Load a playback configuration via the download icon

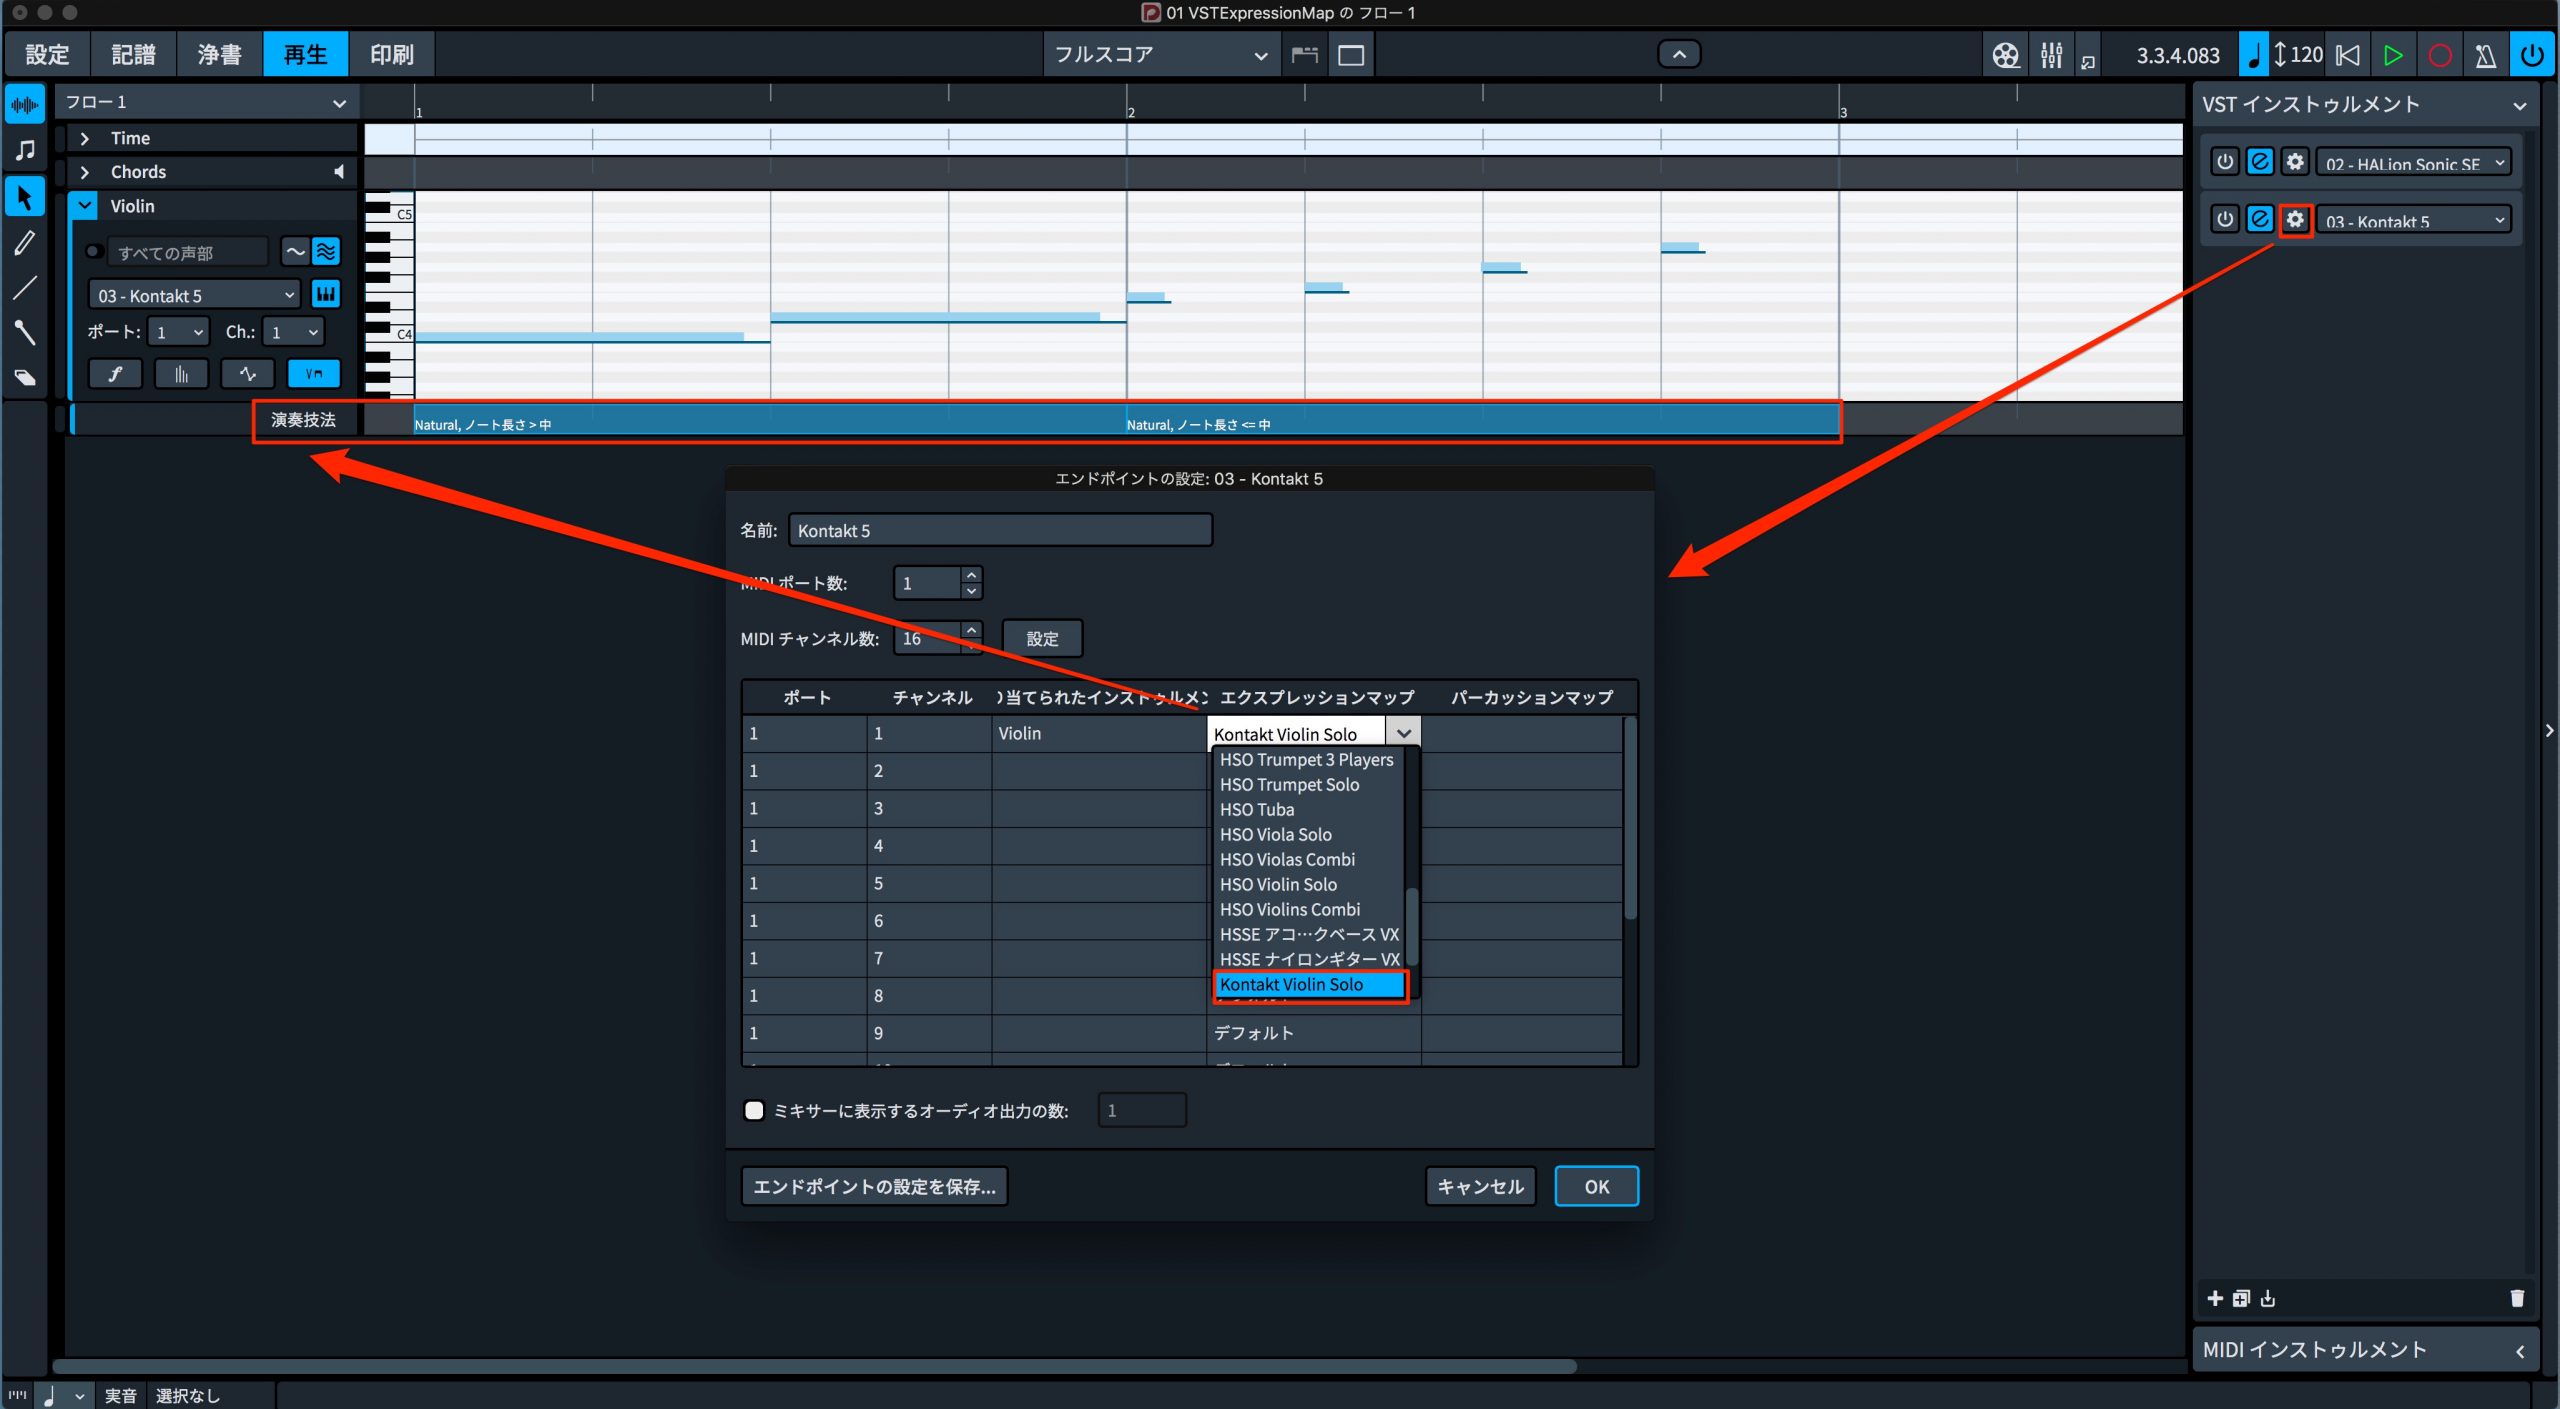pyautogui.click(x=2267, y=1298)
